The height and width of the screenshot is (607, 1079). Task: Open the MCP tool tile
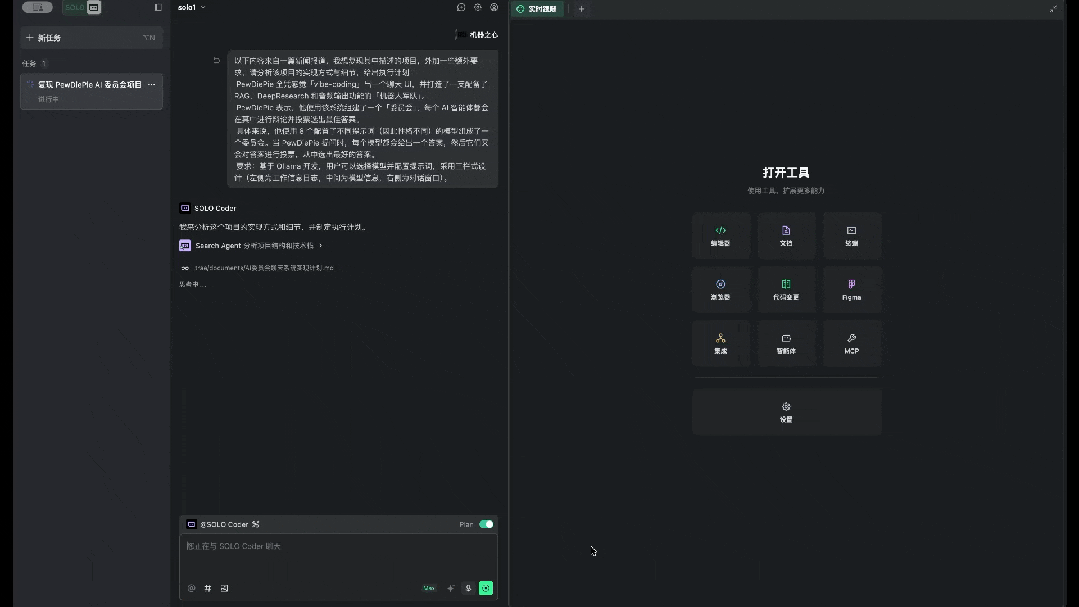(x=851, y=343)
